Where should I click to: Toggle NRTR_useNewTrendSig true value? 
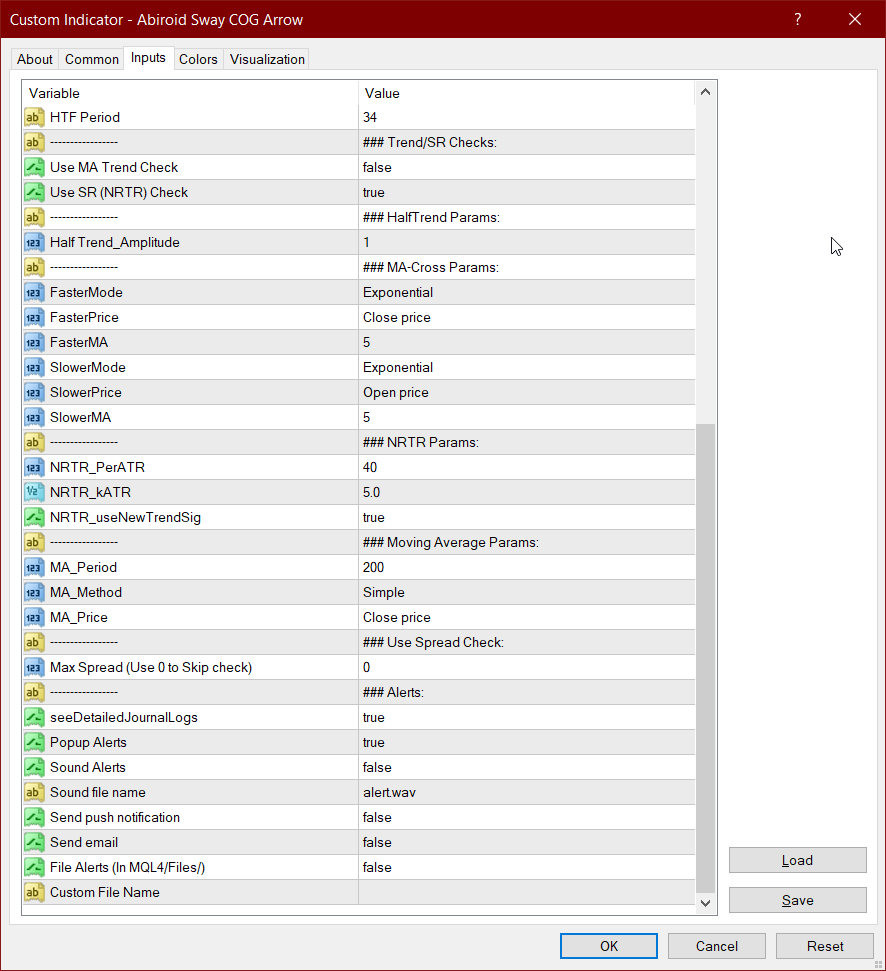[x=526, y=517]
